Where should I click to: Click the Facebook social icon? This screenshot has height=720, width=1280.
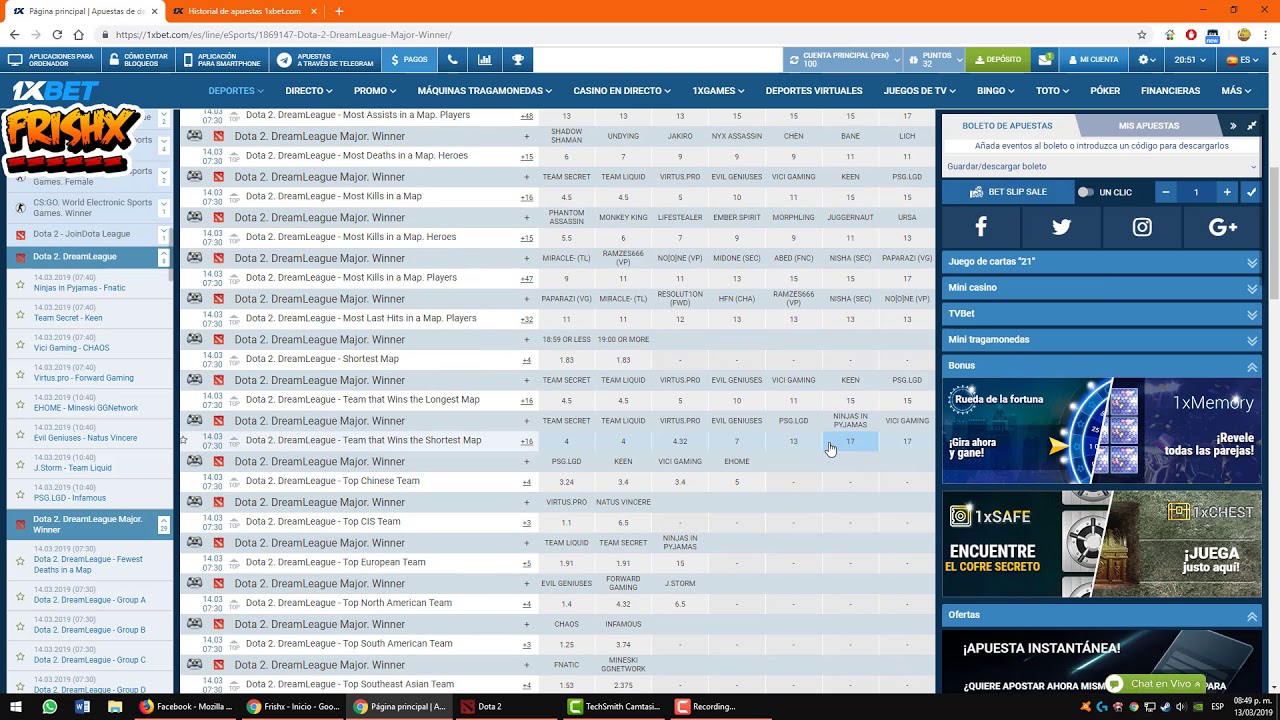(x=981, y=228)
